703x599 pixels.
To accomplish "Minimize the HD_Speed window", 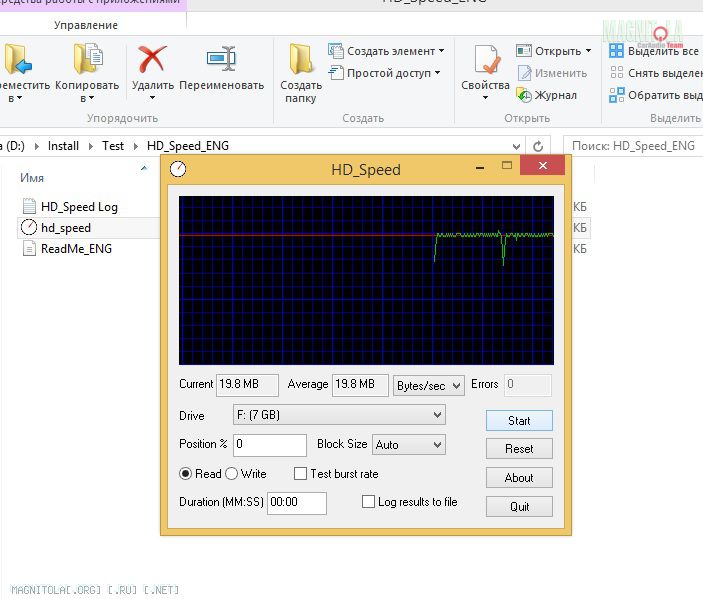I will click(x=480, y=167).
